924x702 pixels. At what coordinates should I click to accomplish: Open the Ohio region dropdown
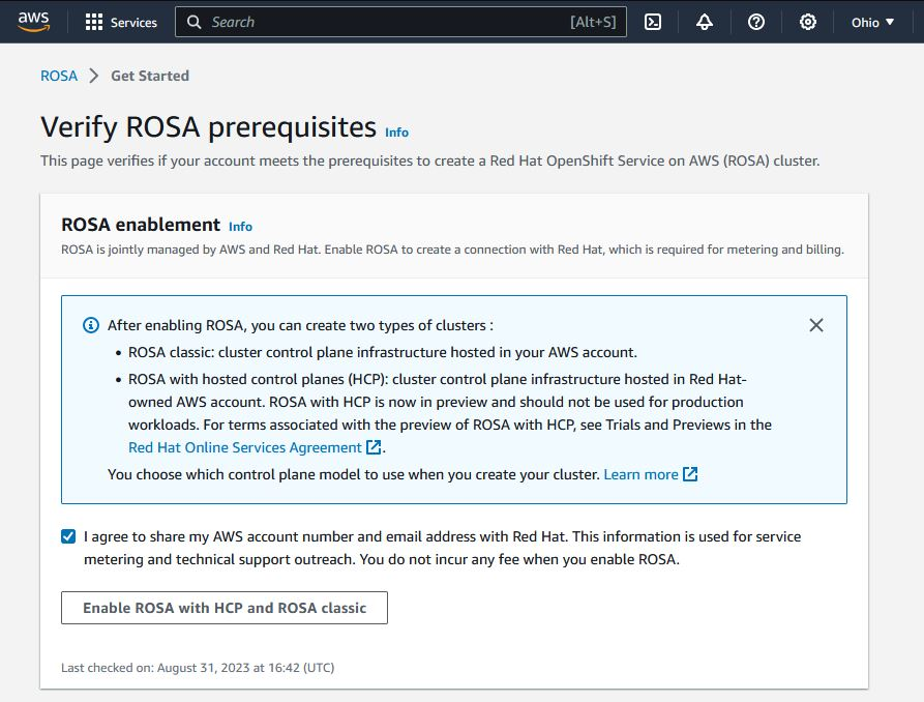click(x=871, y=21)
